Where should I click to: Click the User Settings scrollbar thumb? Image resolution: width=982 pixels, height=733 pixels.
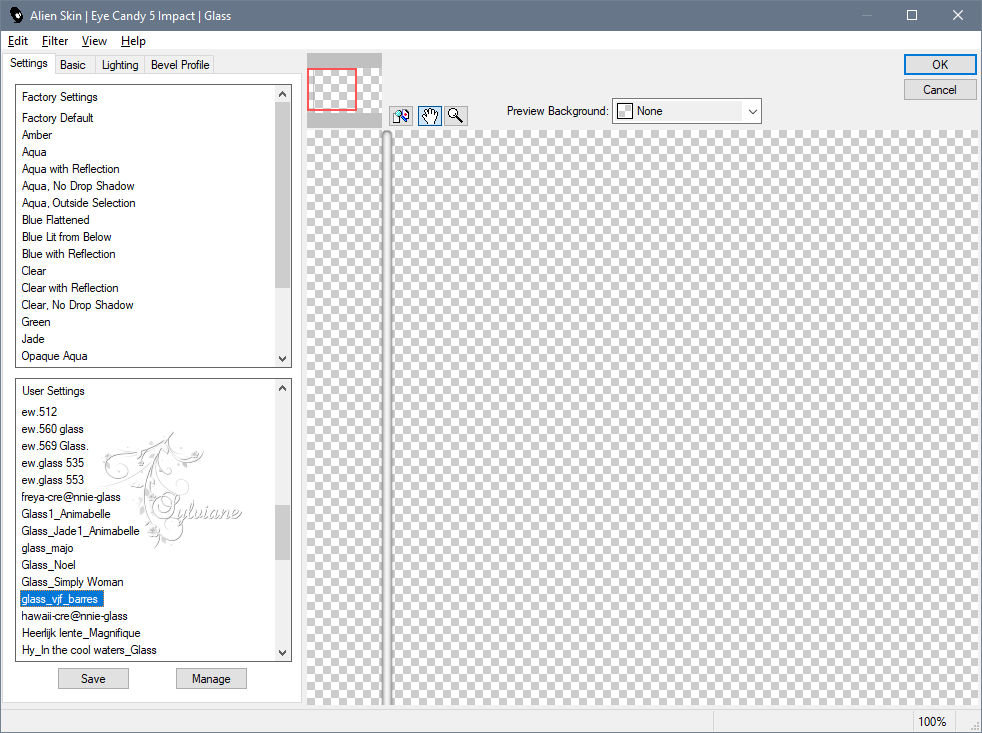[282, 532]
